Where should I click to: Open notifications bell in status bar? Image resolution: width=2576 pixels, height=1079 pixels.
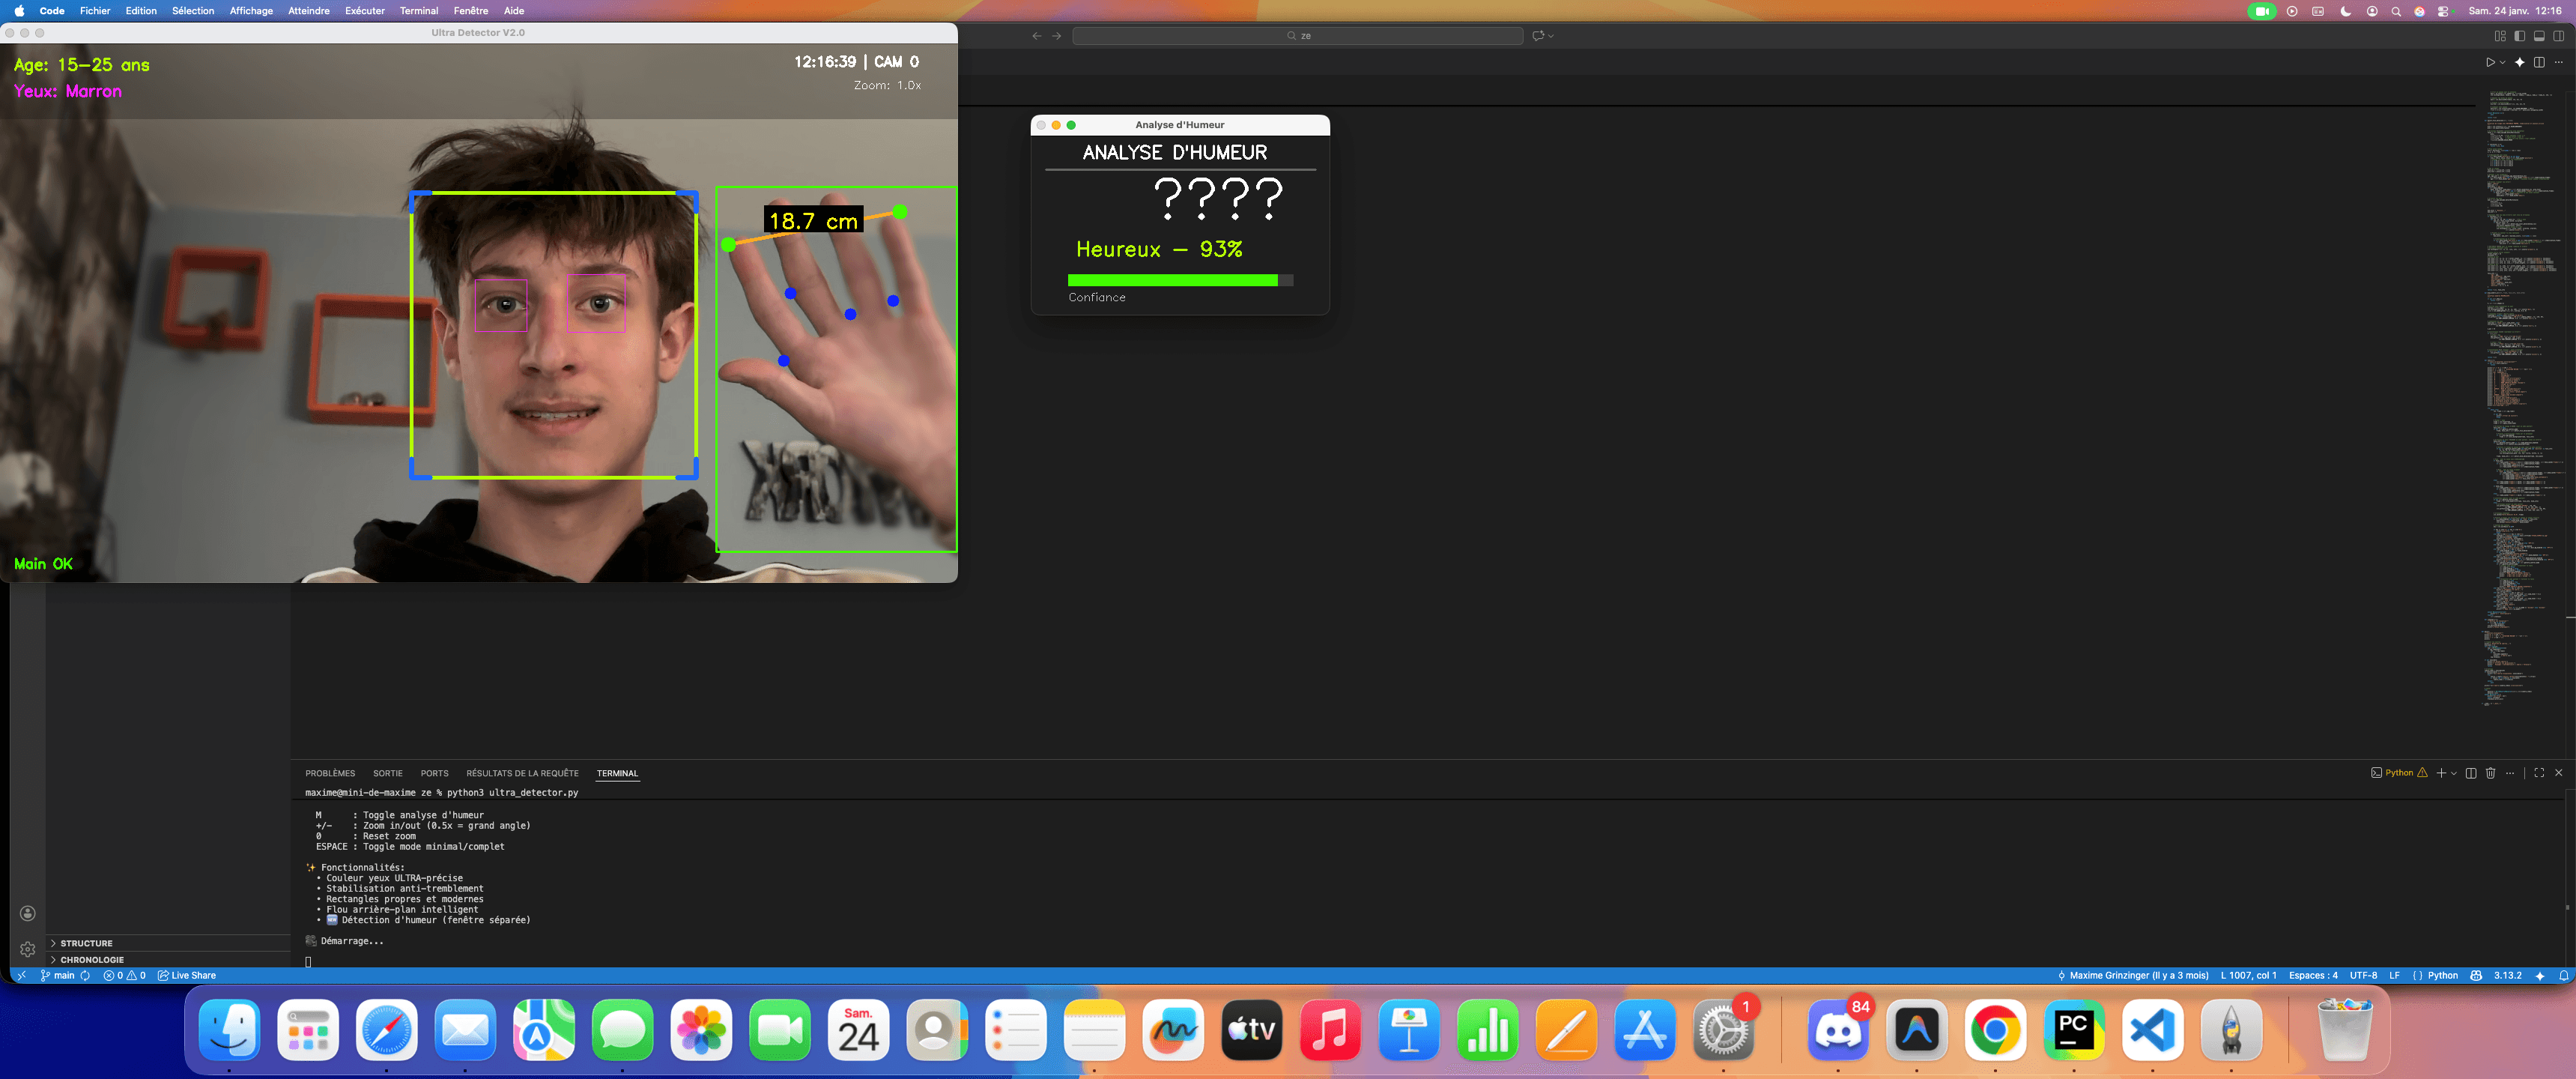2563,975
